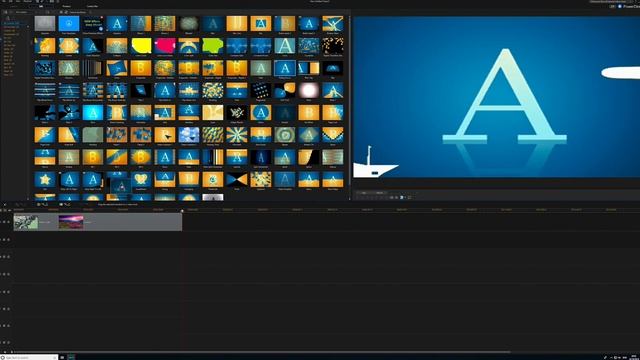Select the radial sunburst transition thumbnail
Image resolution: width=640 pixels, height=360 pixels.
(237, 135)
